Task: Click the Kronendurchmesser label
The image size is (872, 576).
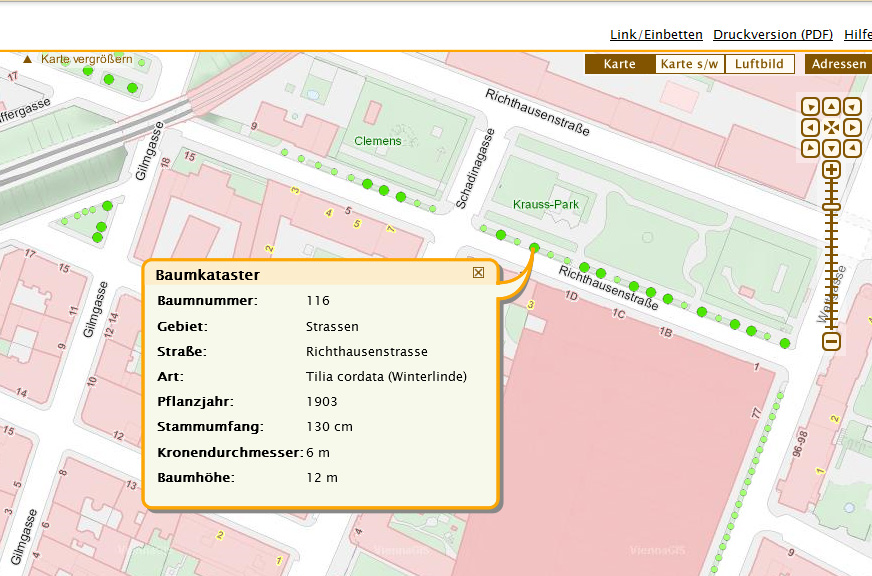Action: 230,453
